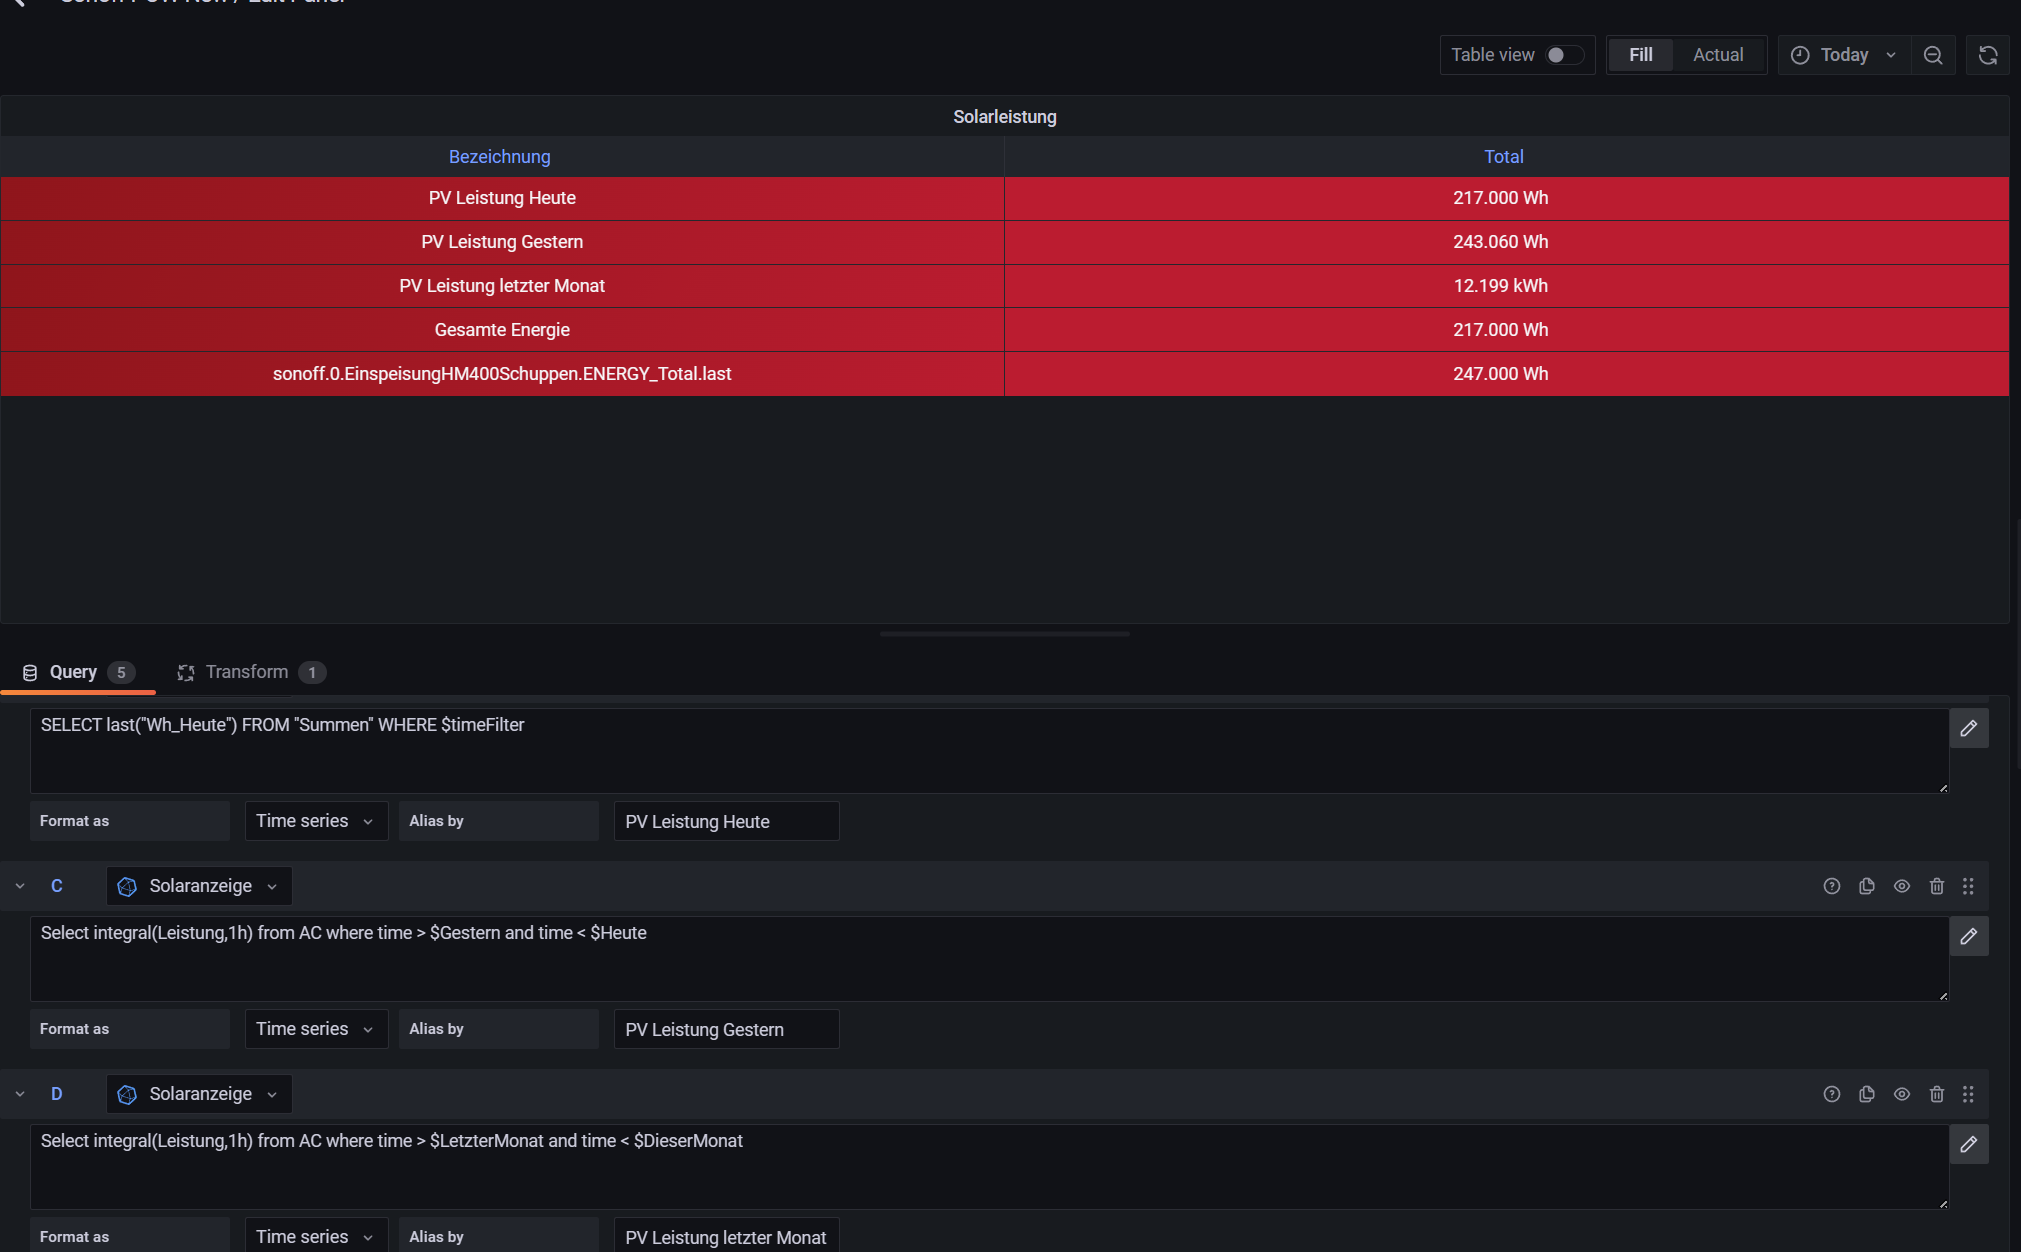Click into query D LetzterMonat SQL text area
This screenshot has width=2021, height=1252.
pos(989,1167)
